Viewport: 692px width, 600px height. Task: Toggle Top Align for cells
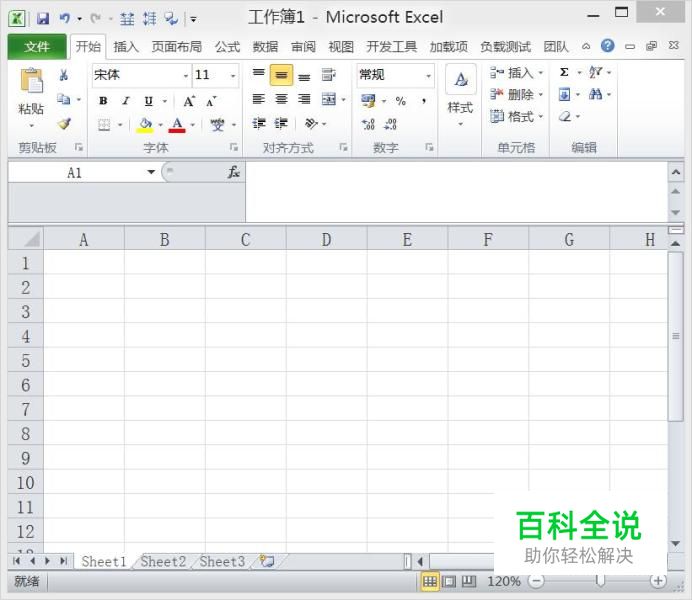click(259, 75)
